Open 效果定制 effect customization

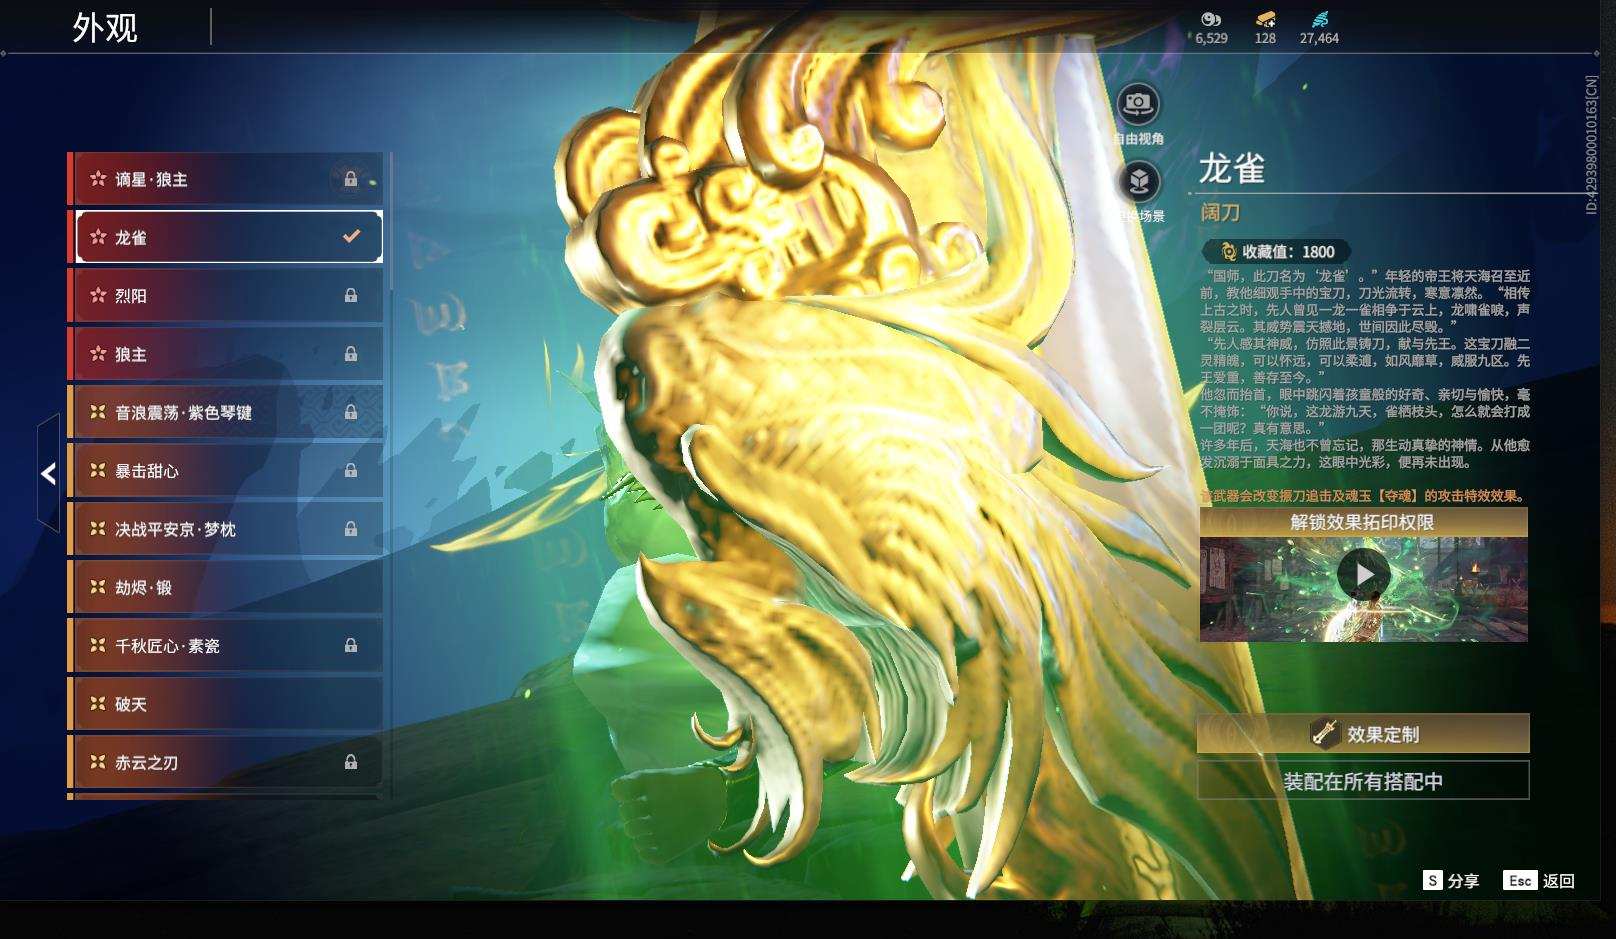1363,733
